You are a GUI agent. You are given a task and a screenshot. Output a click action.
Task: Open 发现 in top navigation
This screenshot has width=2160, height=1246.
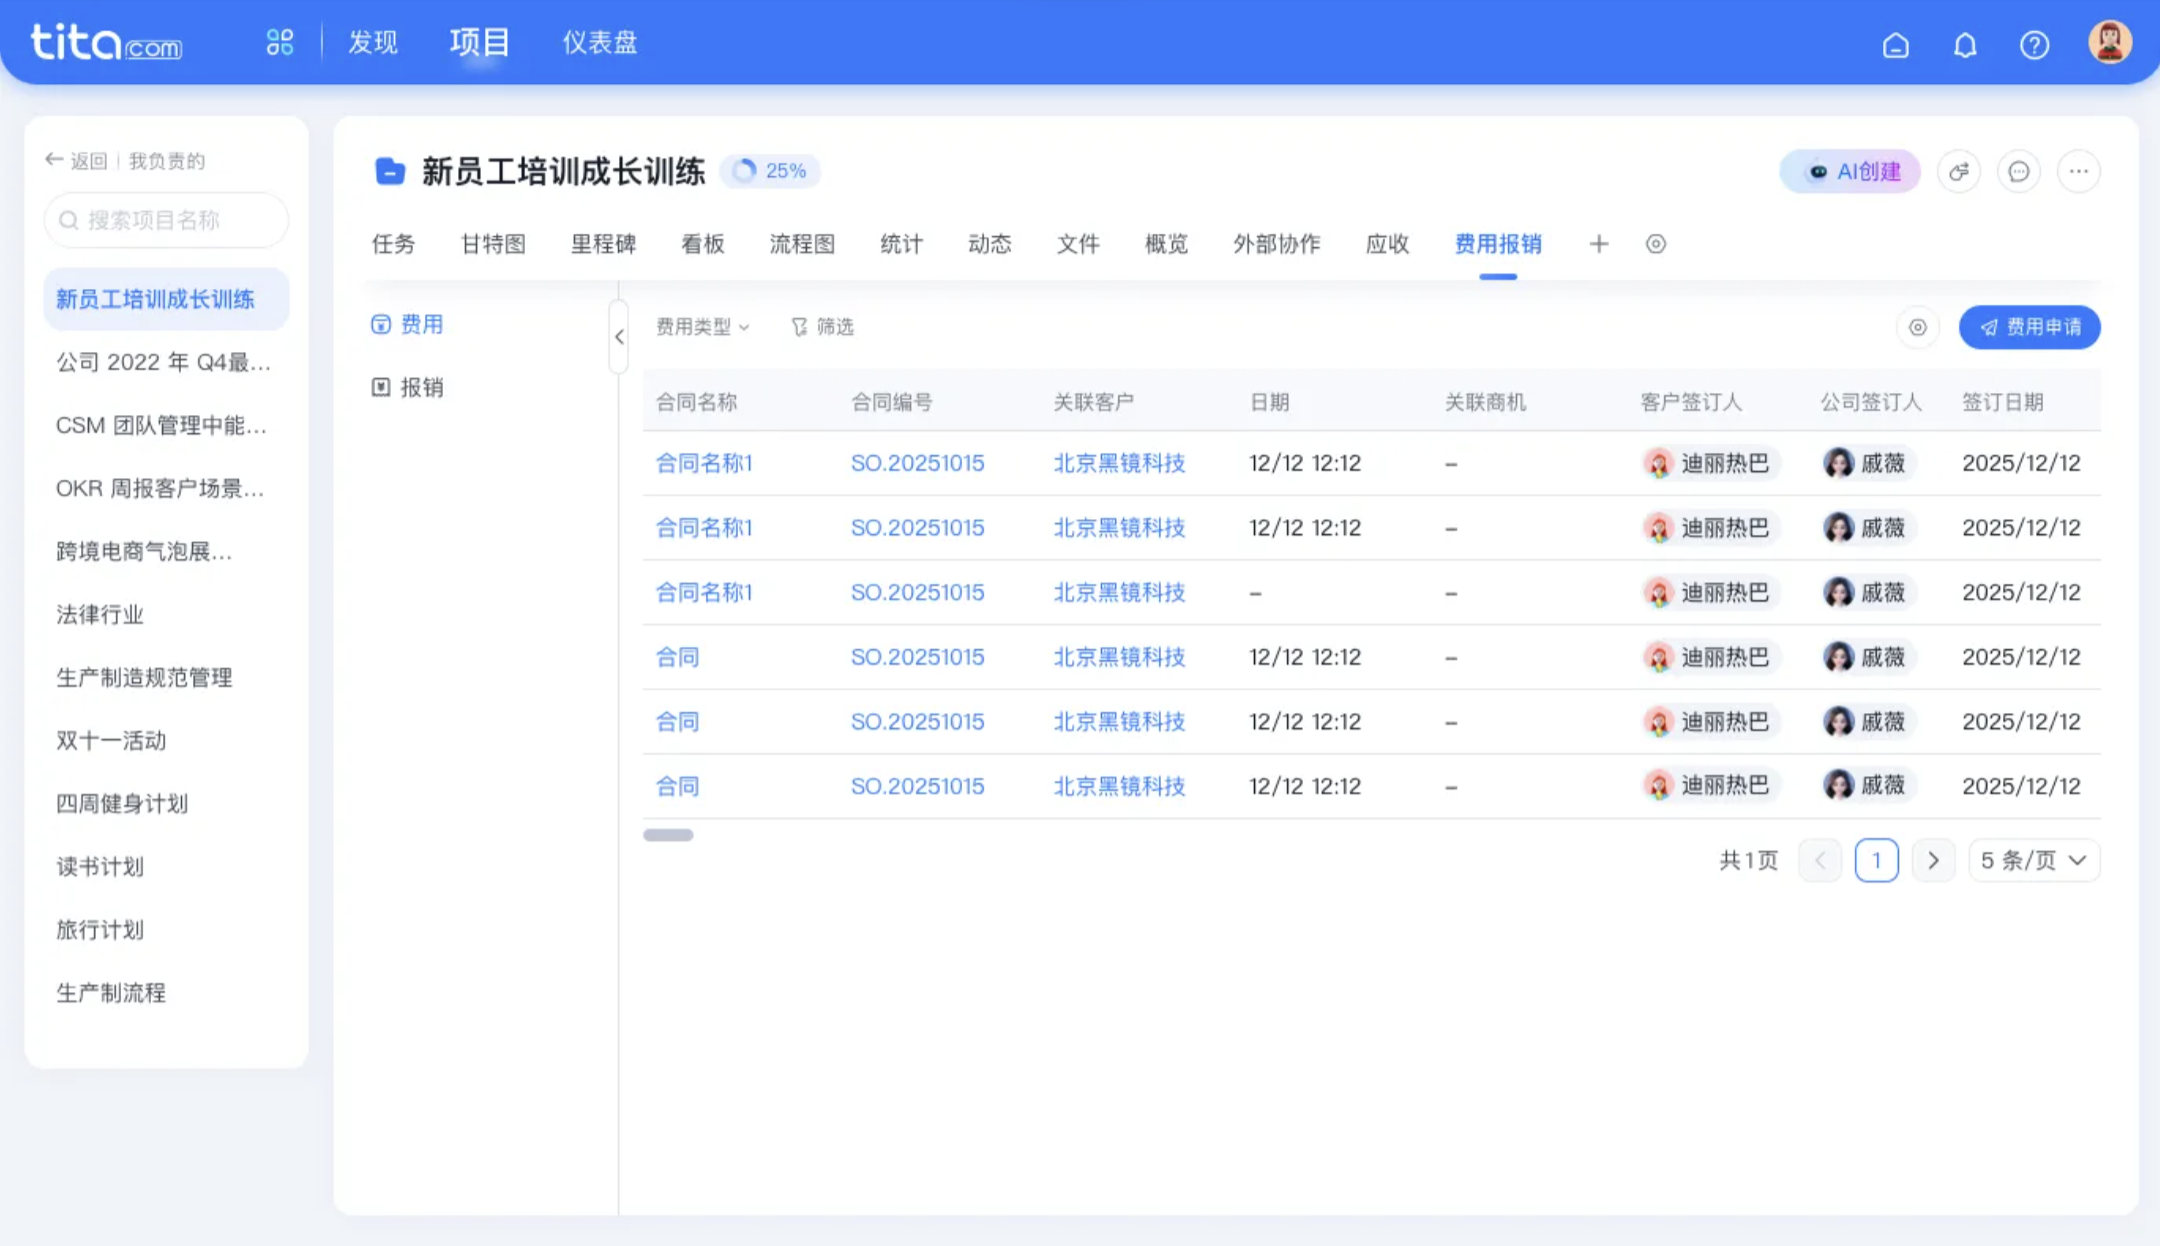373,42
